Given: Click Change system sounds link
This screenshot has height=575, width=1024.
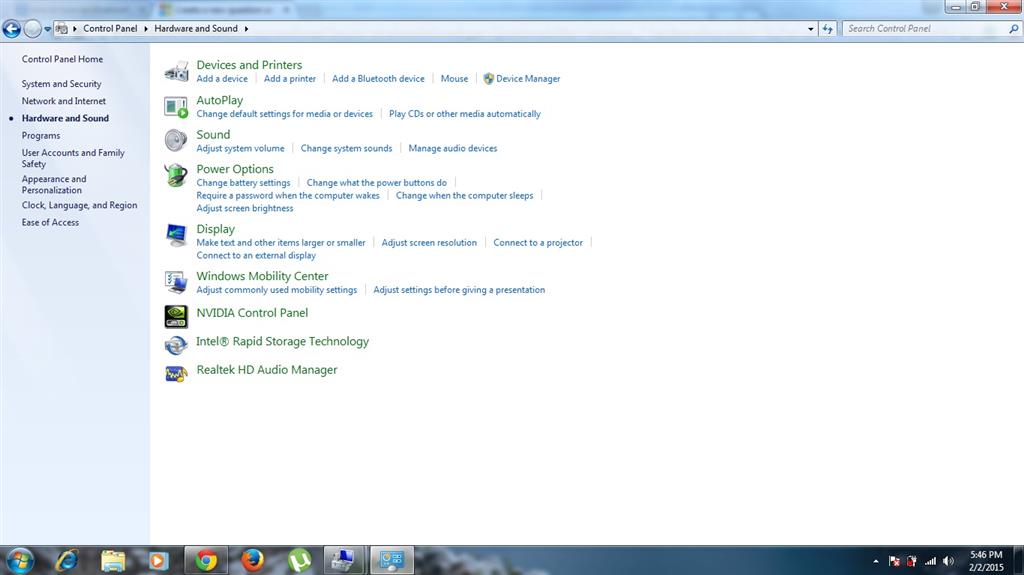Looking at the screenshot, I should (346, 148).
